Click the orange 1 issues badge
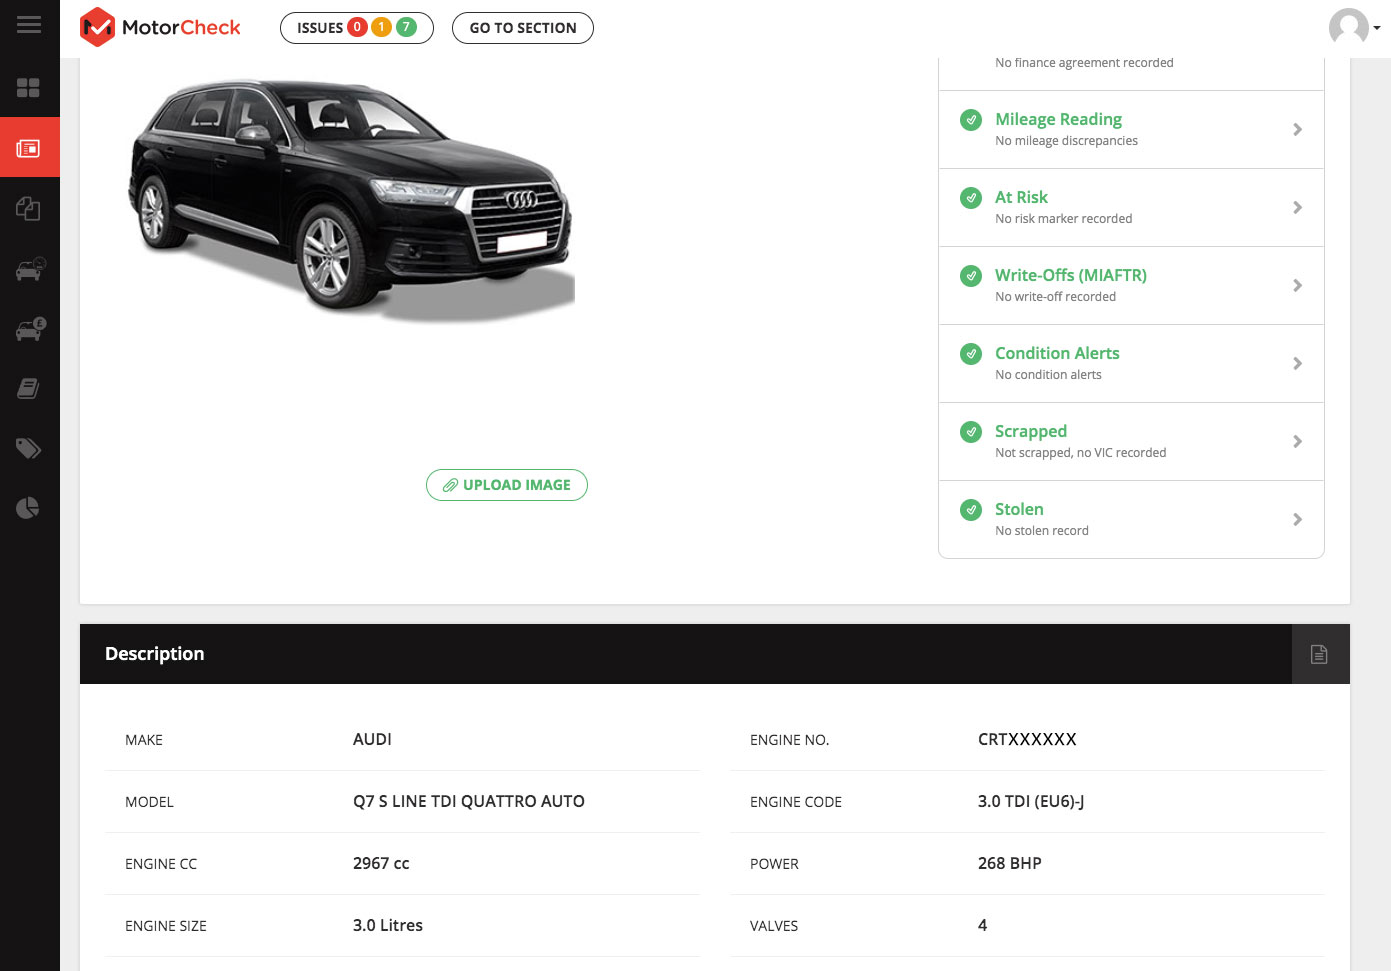The image size is (1391, 971). tap(381, 27)
